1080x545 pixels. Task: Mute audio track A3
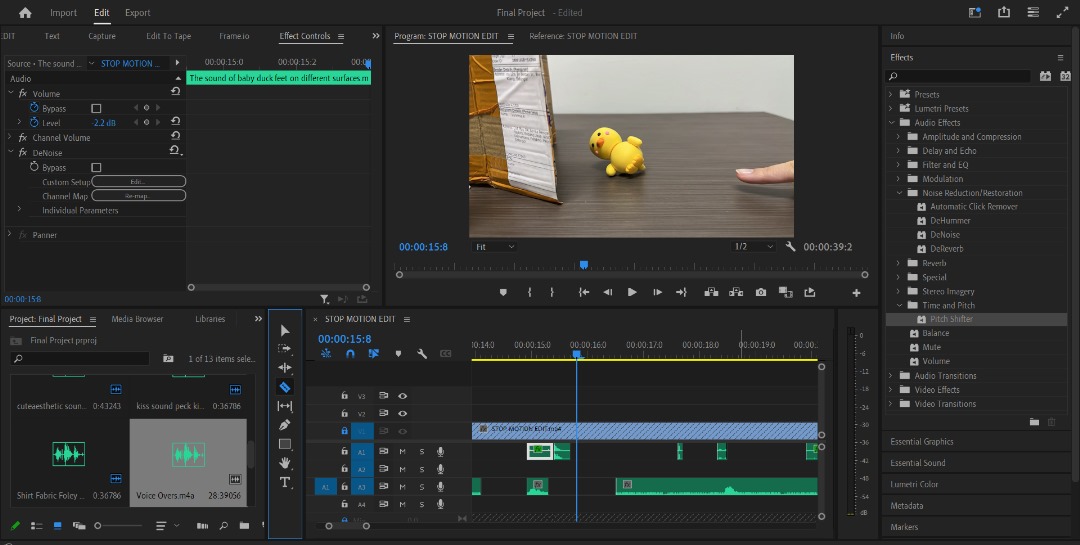coord(402,486)
